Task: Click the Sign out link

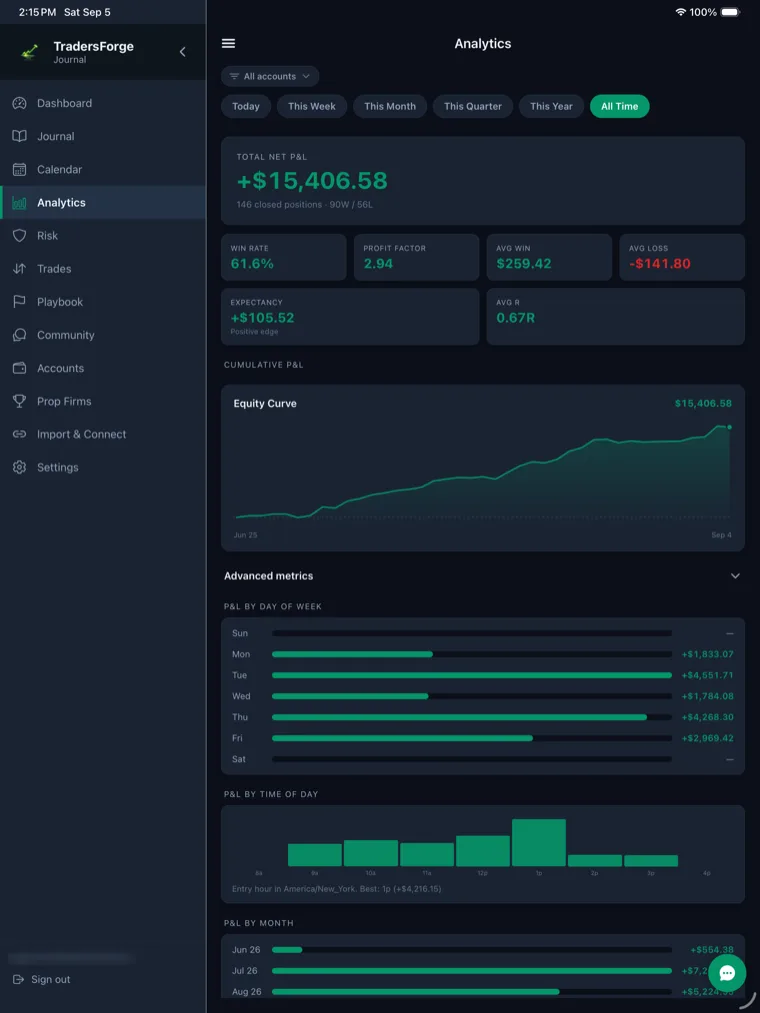Action: coord(42,979)
